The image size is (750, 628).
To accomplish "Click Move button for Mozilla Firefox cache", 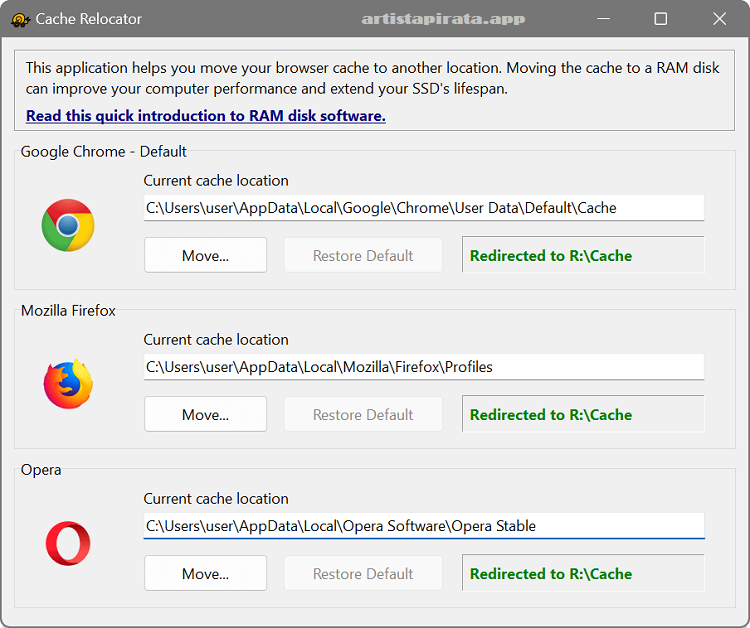I will click(206, 414).
